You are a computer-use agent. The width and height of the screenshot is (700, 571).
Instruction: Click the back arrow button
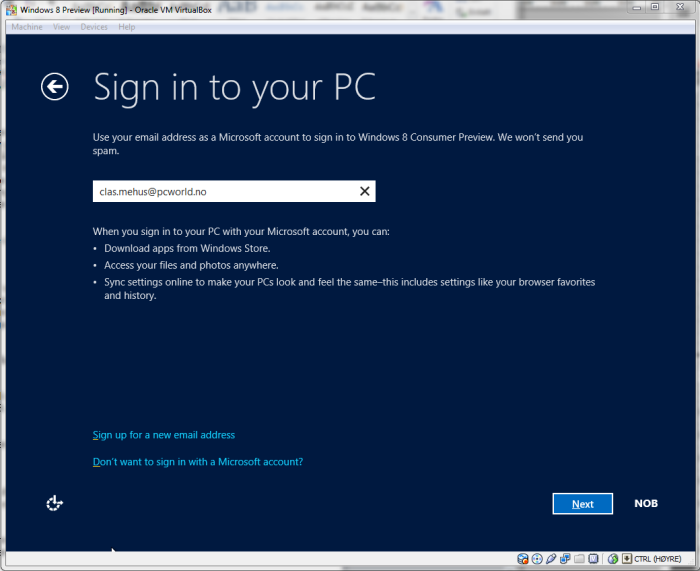click(x=54, y=87)
